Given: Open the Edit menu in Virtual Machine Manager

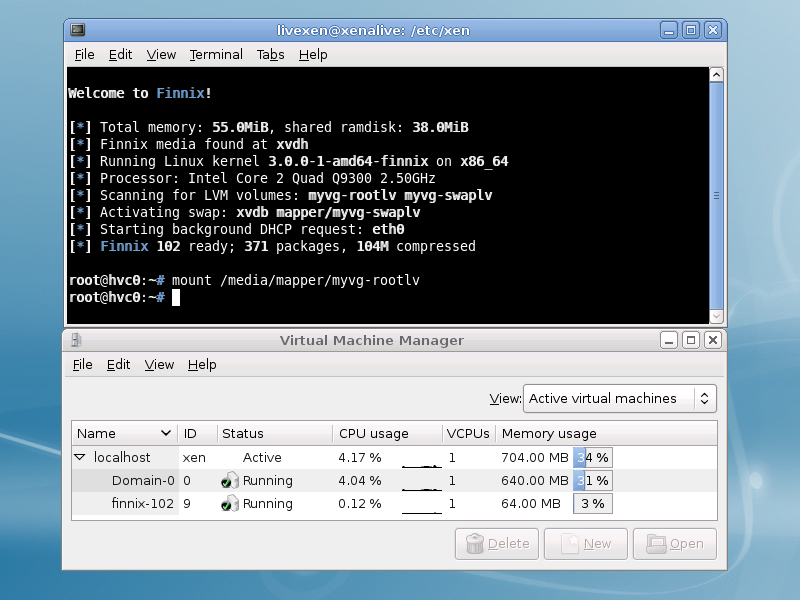Looking at the screenshot, I should tap(119, 365).
